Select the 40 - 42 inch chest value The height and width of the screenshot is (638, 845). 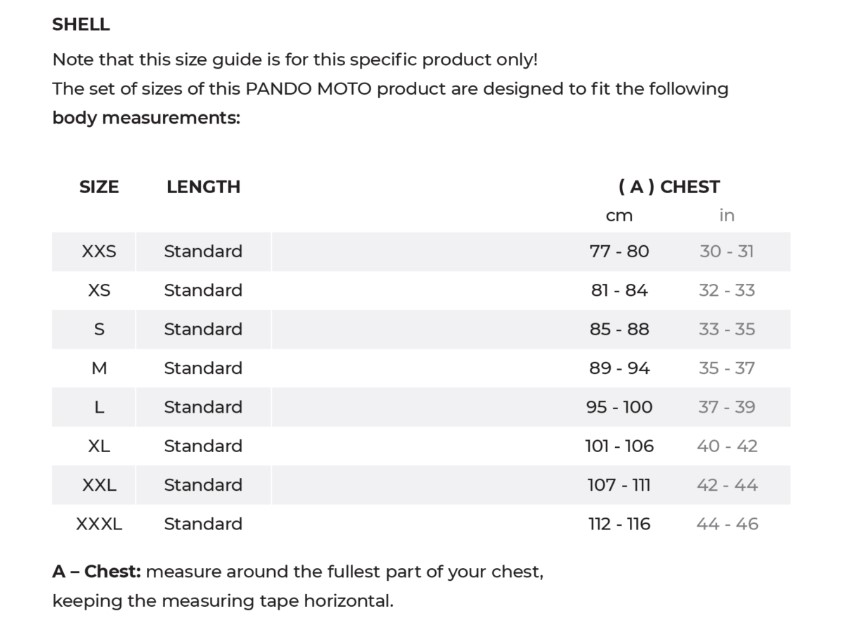[x=727, y=446]
